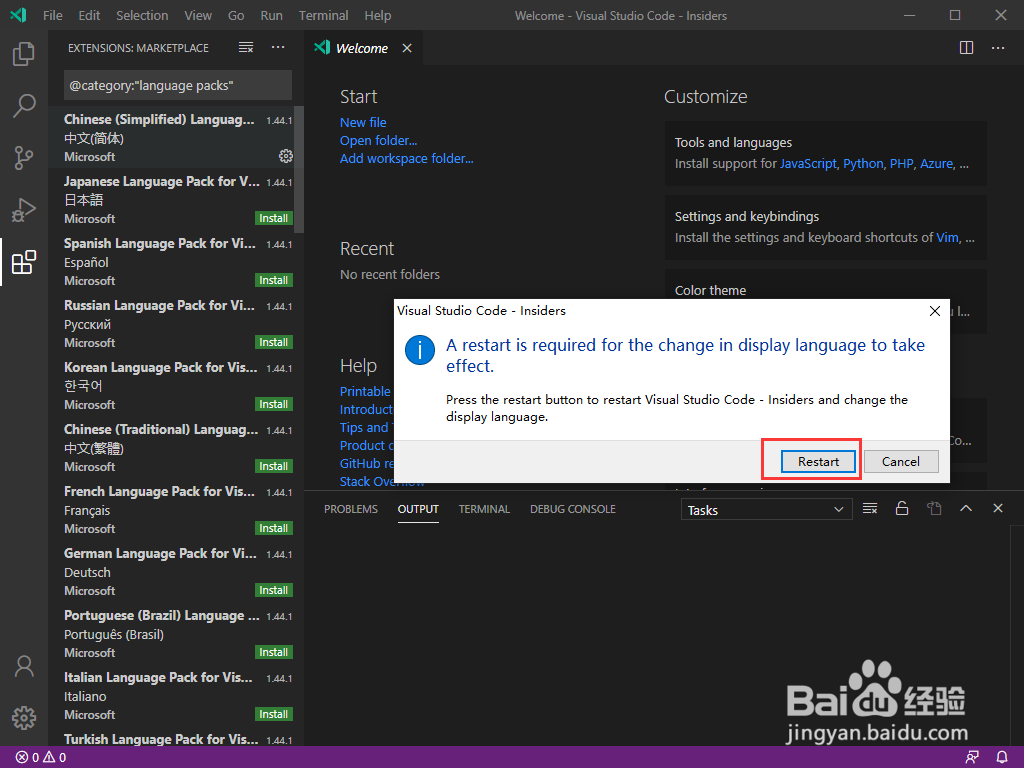1024x768 pixels.
Task: Close the restart dialog with X
Action: coord(935,311)
